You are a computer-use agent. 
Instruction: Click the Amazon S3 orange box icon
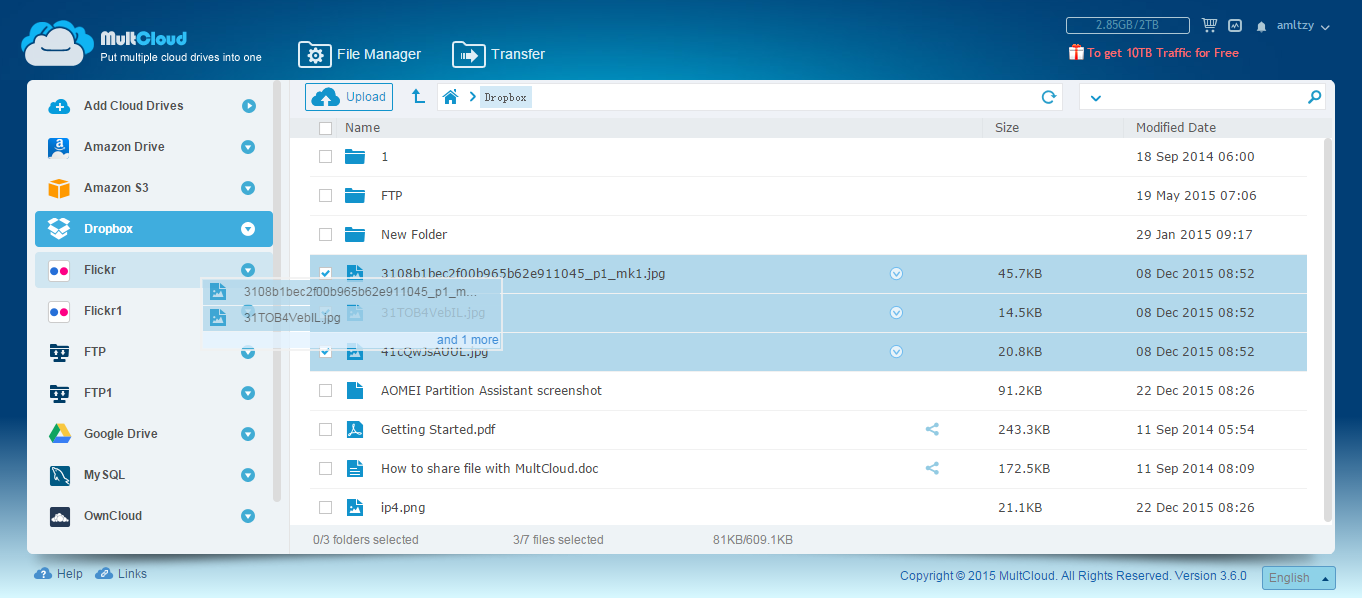point(59,188)
